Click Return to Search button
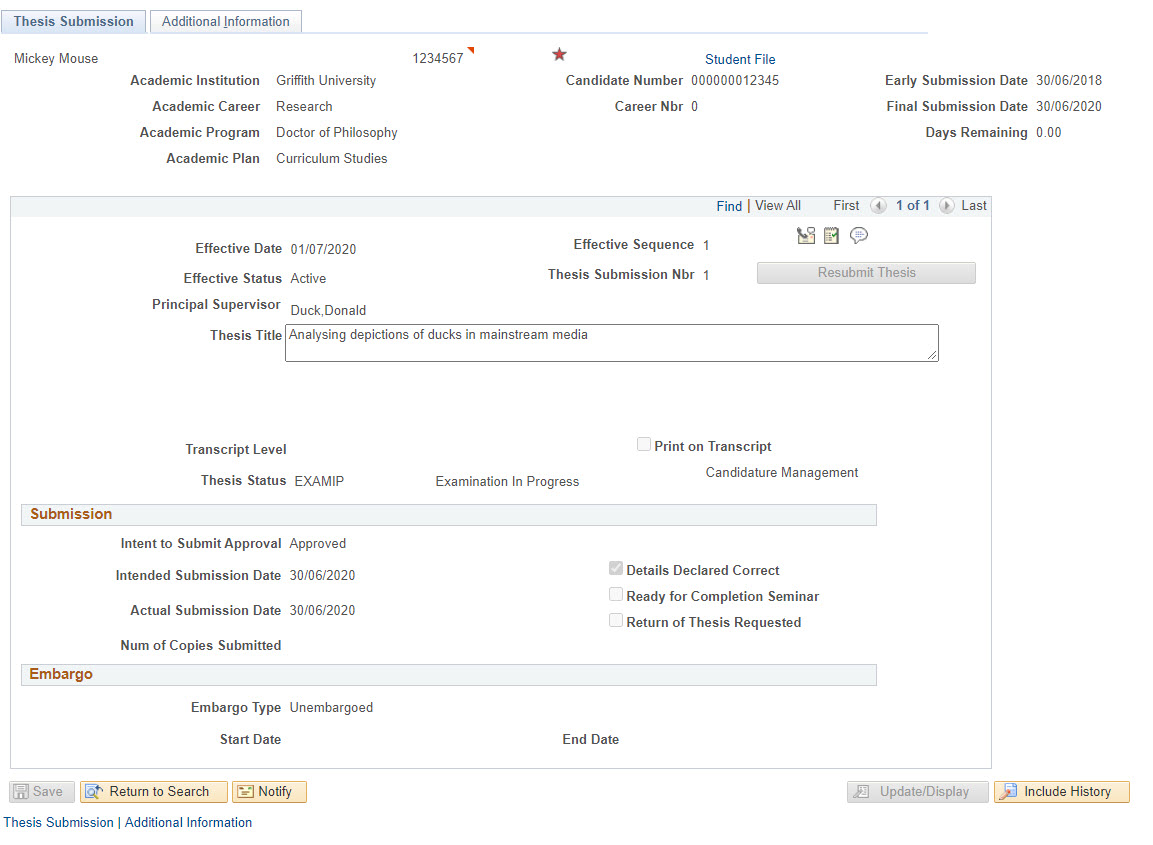 [x=154, y=791]
